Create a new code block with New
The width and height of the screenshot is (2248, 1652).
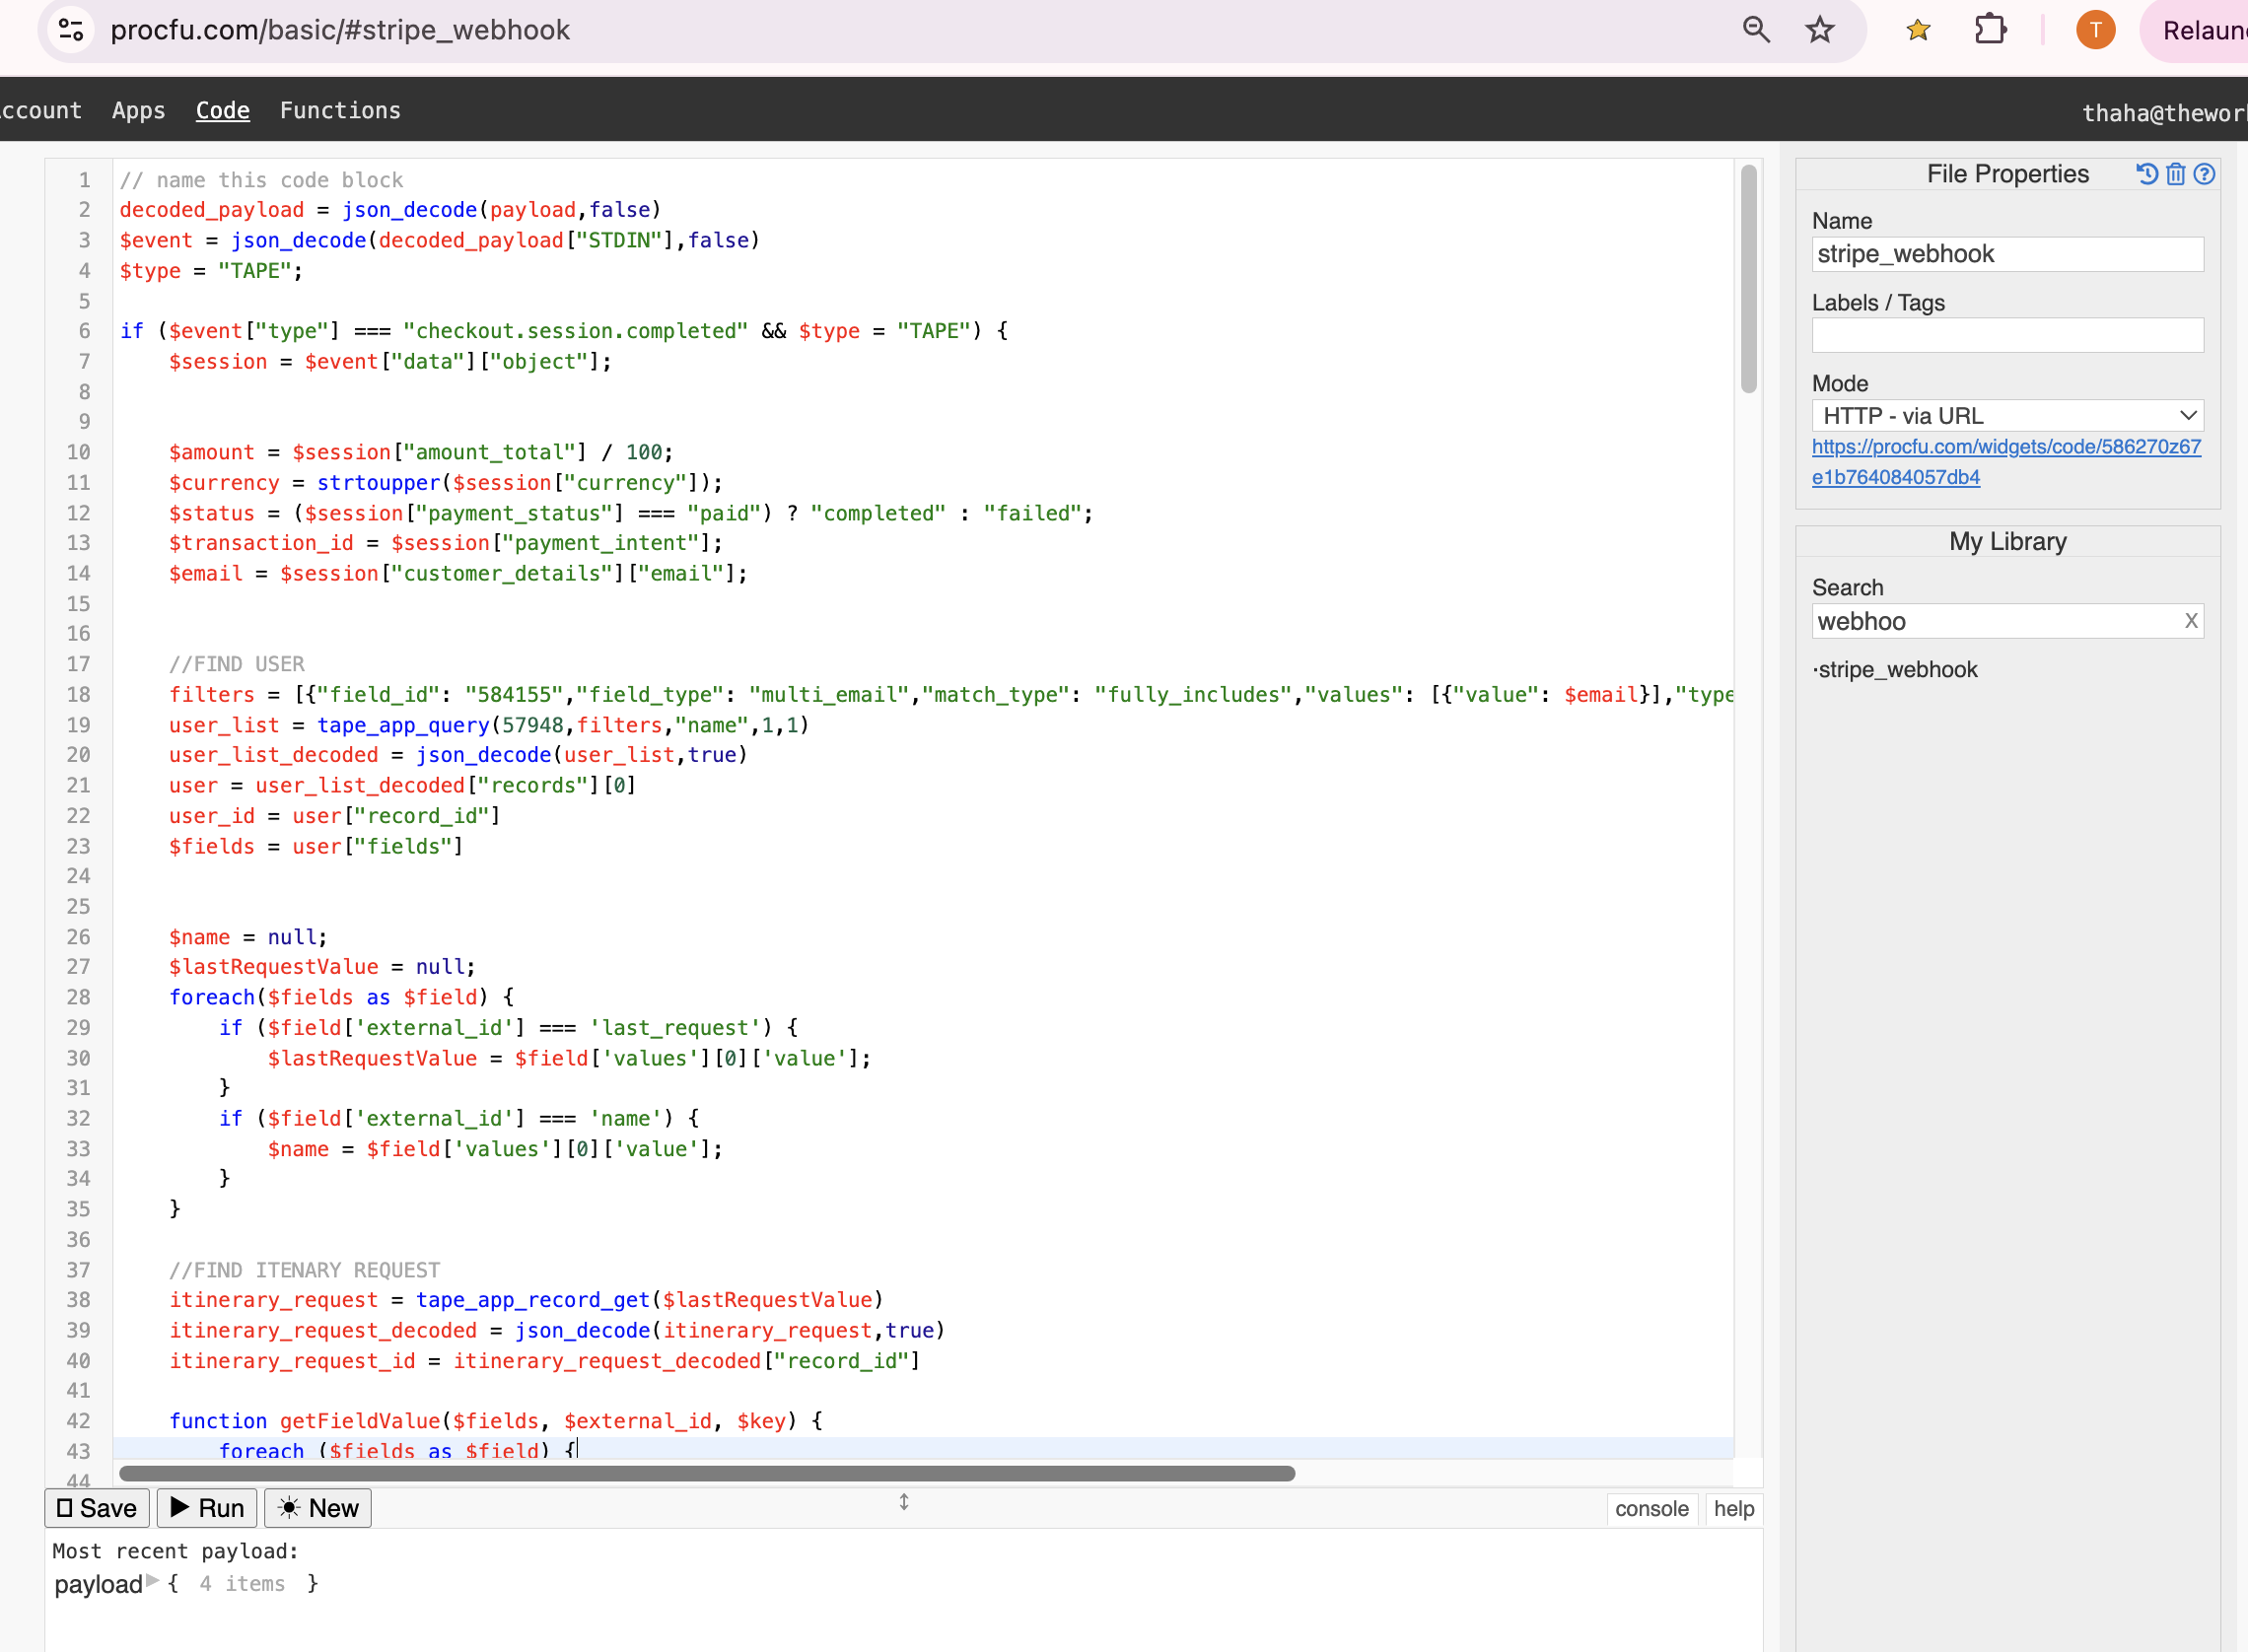point(317,1508)
